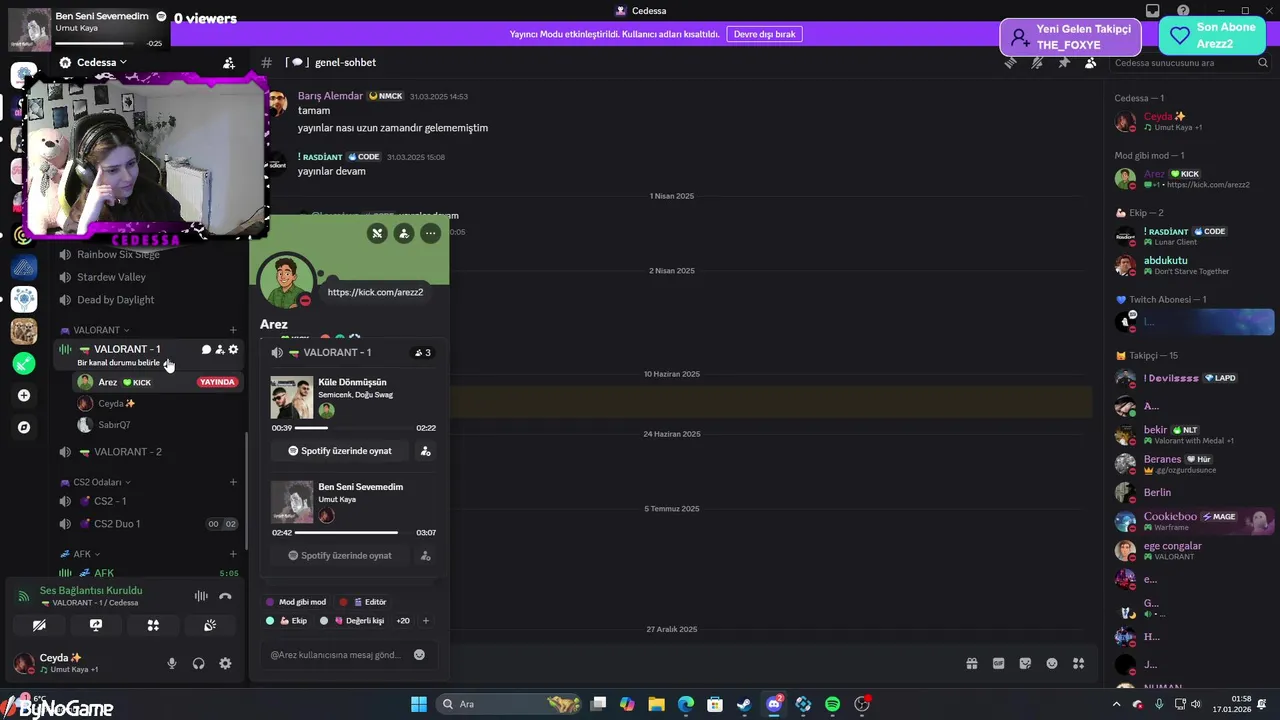Click Mod gibi mod role tag
Image resolution: width=1280 pixels, height=720 pixels.
[x=296, y=602]
